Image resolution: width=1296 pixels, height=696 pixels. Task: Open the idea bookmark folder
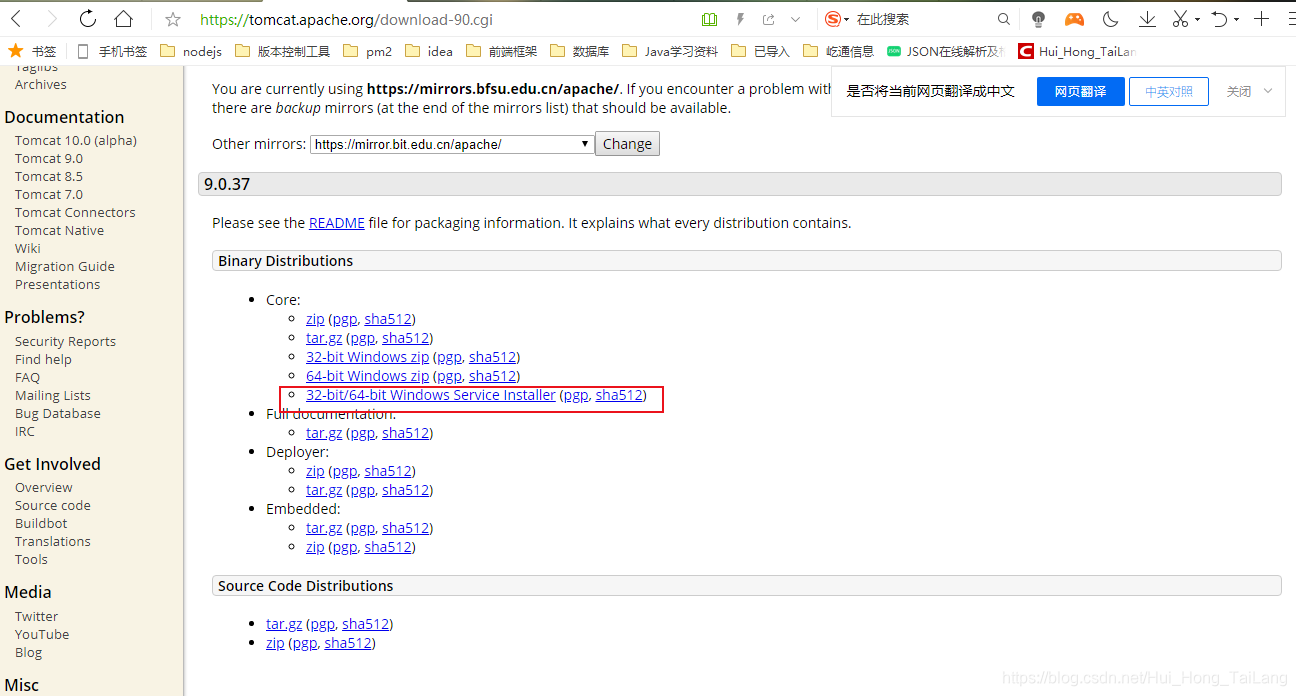[428, 51]
